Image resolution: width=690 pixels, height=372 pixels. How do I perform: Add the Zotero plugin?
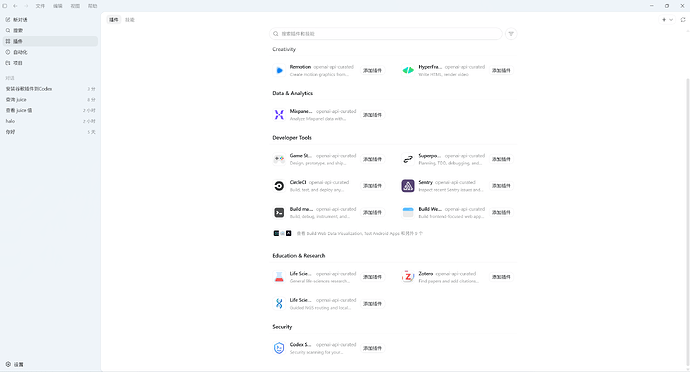[501, 277]
